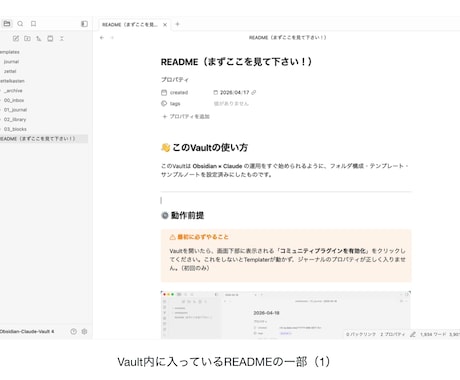This screenshot has width=460, height=380.
Task: Click the orange warning callout title
Action: [x=199, y=237]
